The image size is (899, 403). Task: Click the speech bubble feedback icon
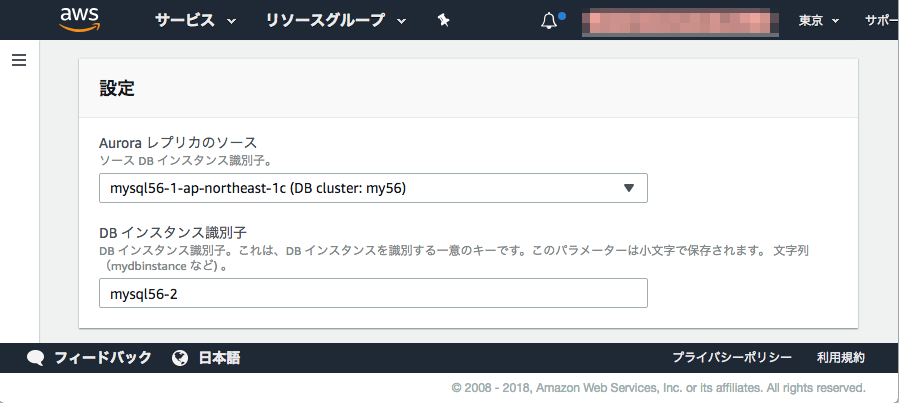tap(36, 359)
